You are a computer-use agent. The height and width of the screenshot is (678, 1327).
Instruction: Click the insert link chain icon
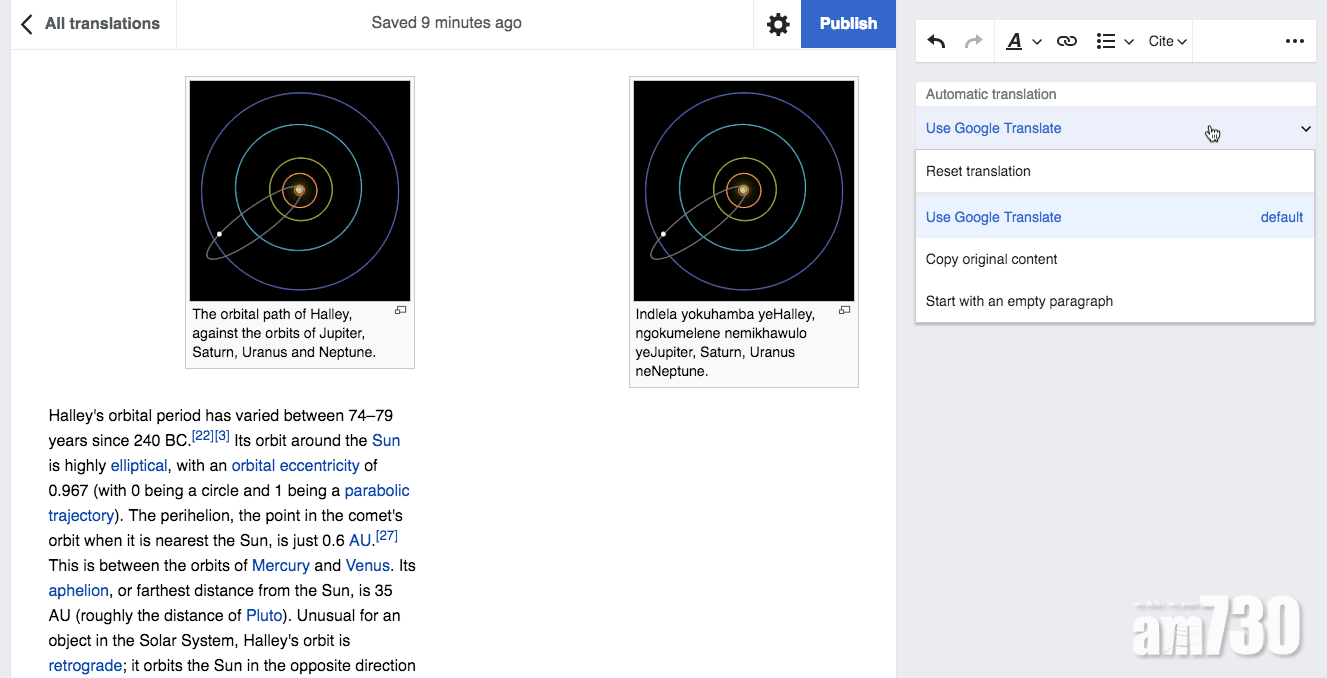pos(1067,41)
